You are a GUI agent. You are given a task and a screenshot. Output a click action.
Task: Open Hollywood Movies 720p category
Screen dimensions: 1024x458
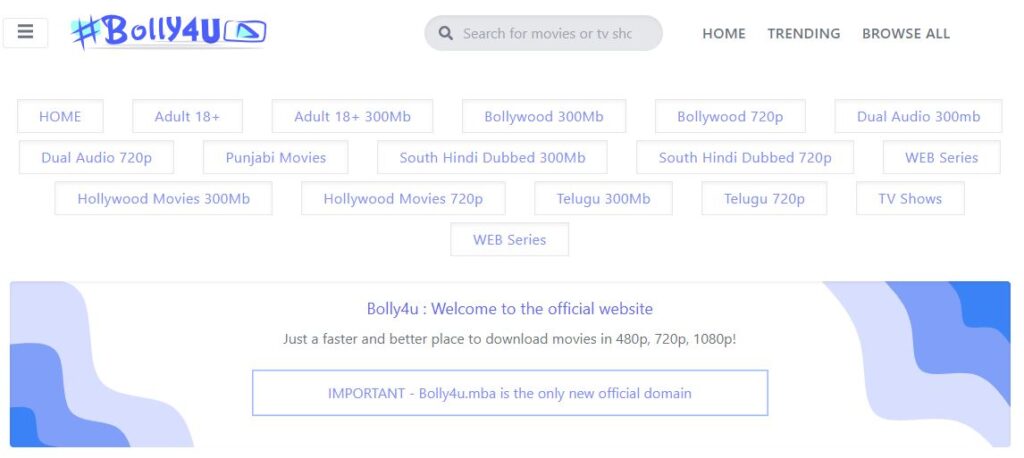tap(403, 199)
